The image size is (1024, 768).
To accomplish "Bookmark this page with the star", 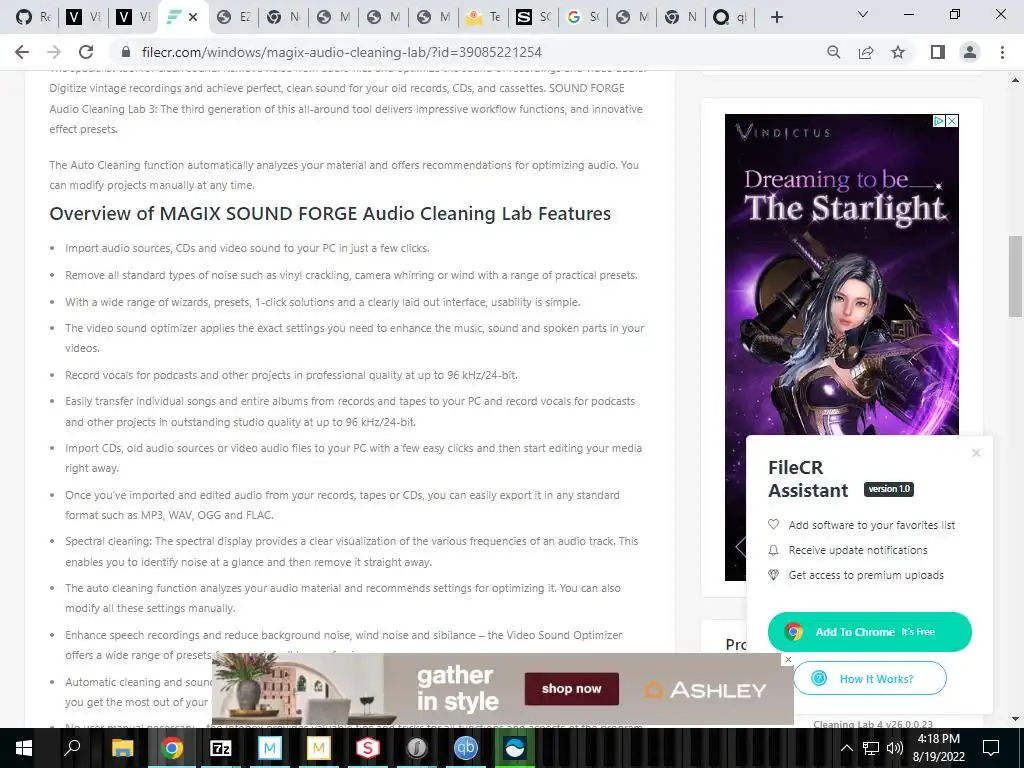I will tap(898, 52).
